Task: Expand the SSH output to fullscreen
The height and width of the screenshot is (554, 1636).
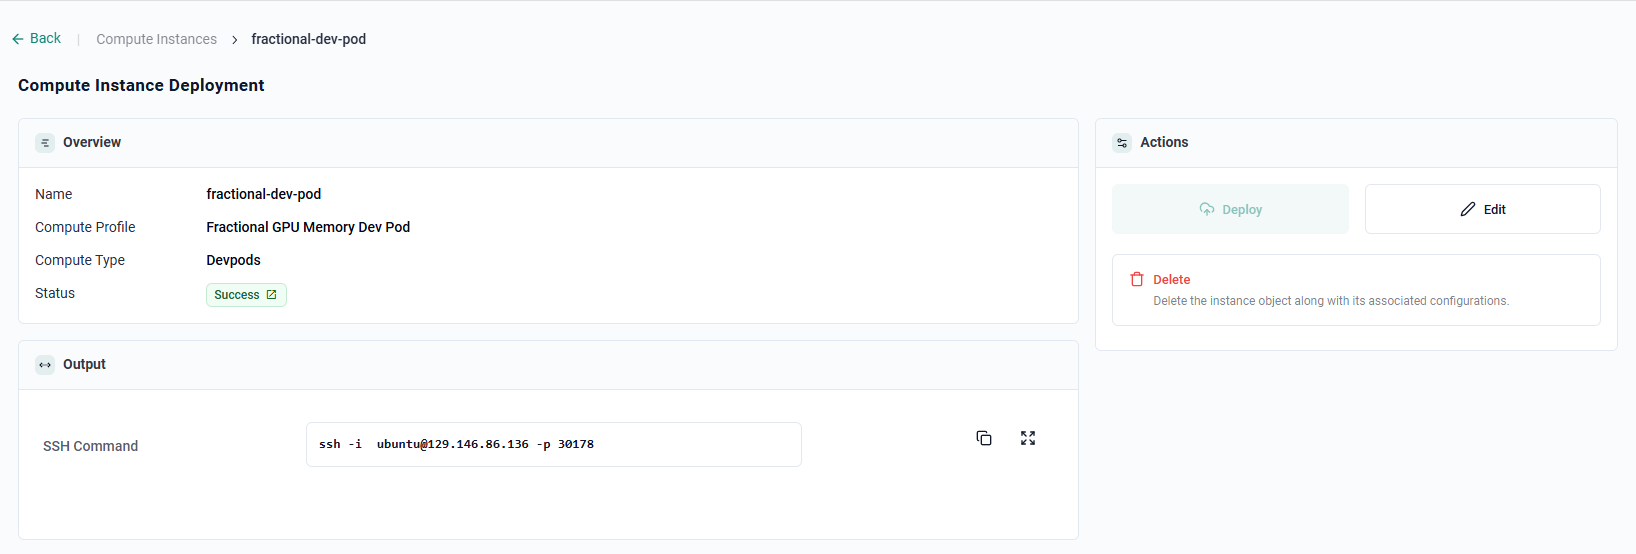Action: (1028, 438)
